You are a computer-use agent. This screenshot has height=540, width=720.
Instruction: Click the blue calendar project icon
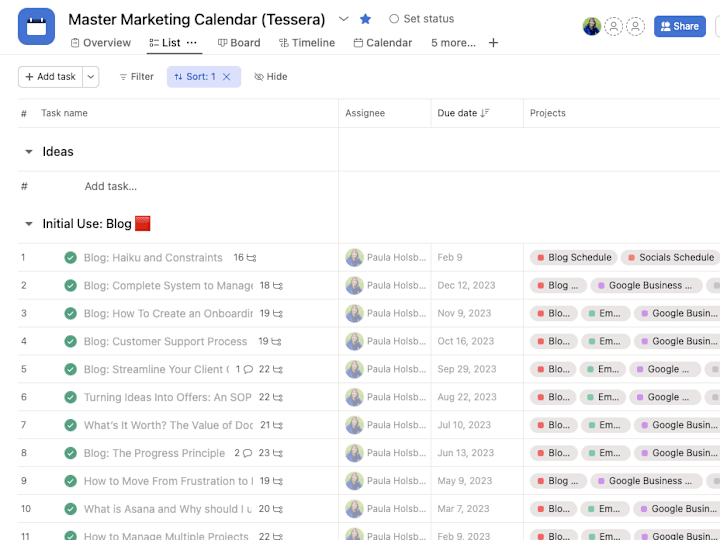36,26
